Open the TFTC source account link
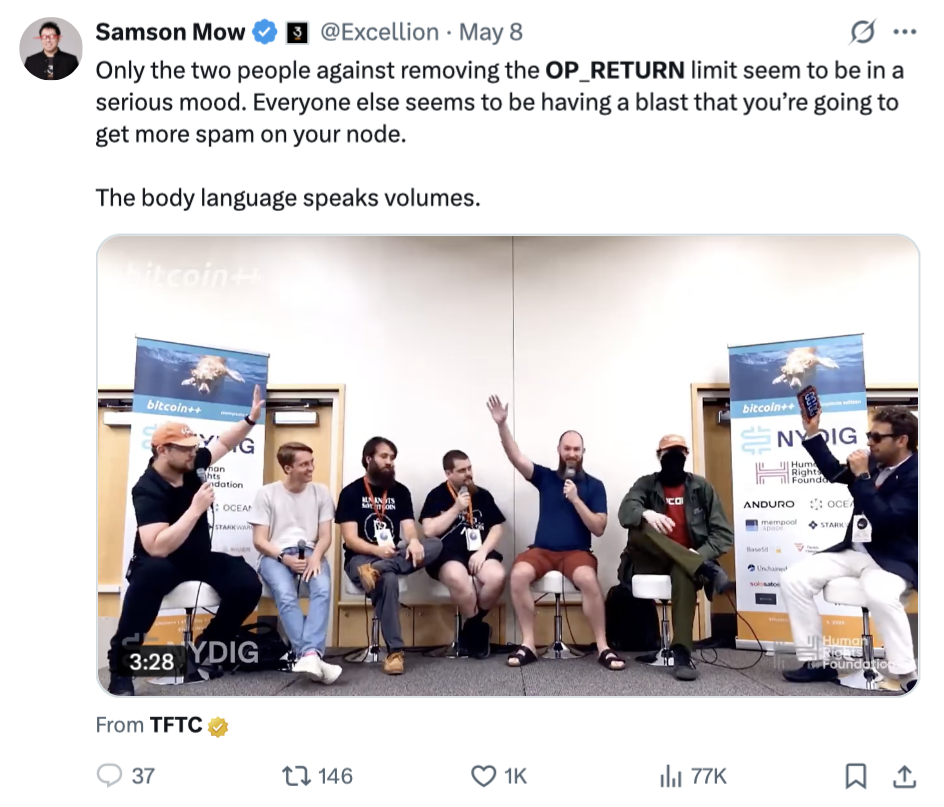944x807 pixels. pyautogui.click(x=176, y=725)
